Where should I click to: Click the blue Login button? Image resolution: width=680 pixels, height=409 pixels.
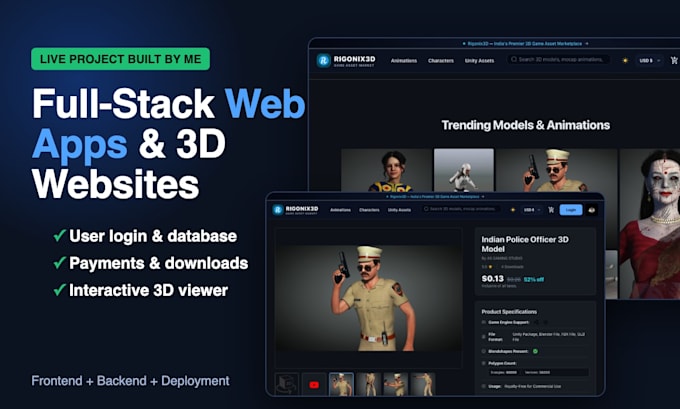tap(571, 210)
